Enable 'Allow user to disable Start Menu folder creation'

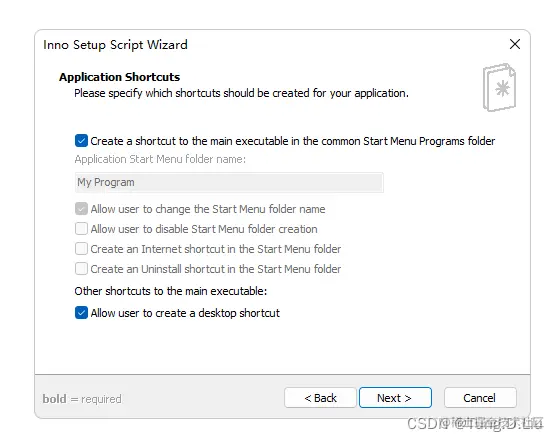click(81, 228)
